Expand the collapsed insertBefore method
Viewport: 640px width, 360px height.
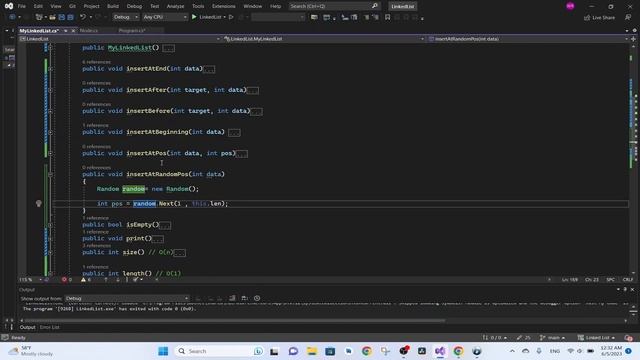tap(51, 111)
